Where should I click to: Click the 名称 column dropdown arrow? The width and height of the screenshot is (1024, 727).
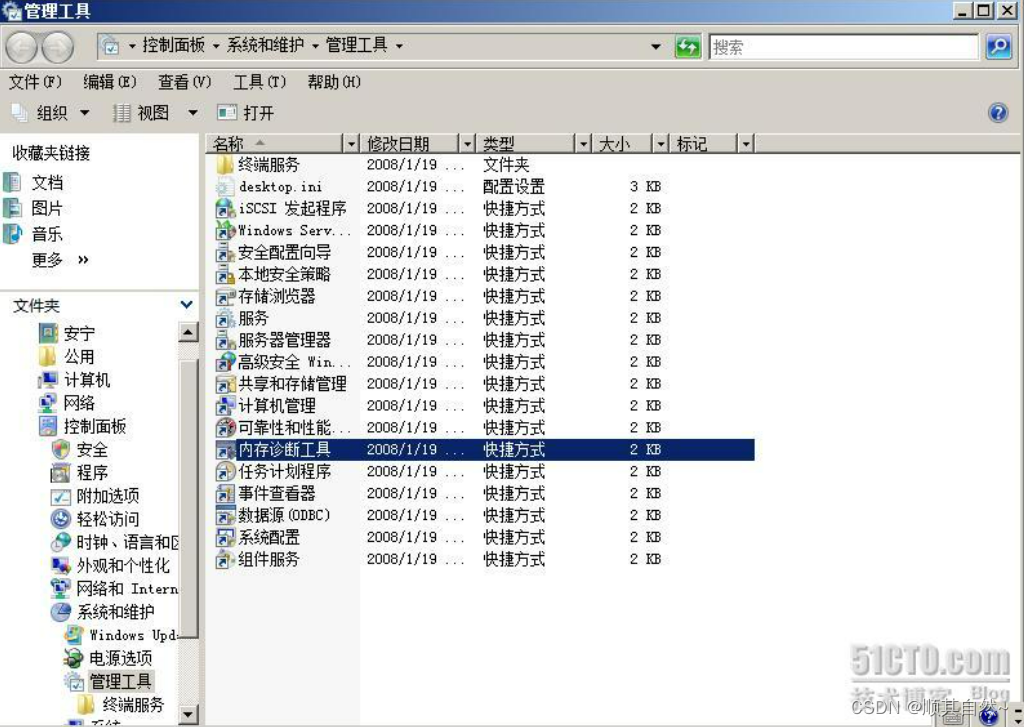[352, 143]
